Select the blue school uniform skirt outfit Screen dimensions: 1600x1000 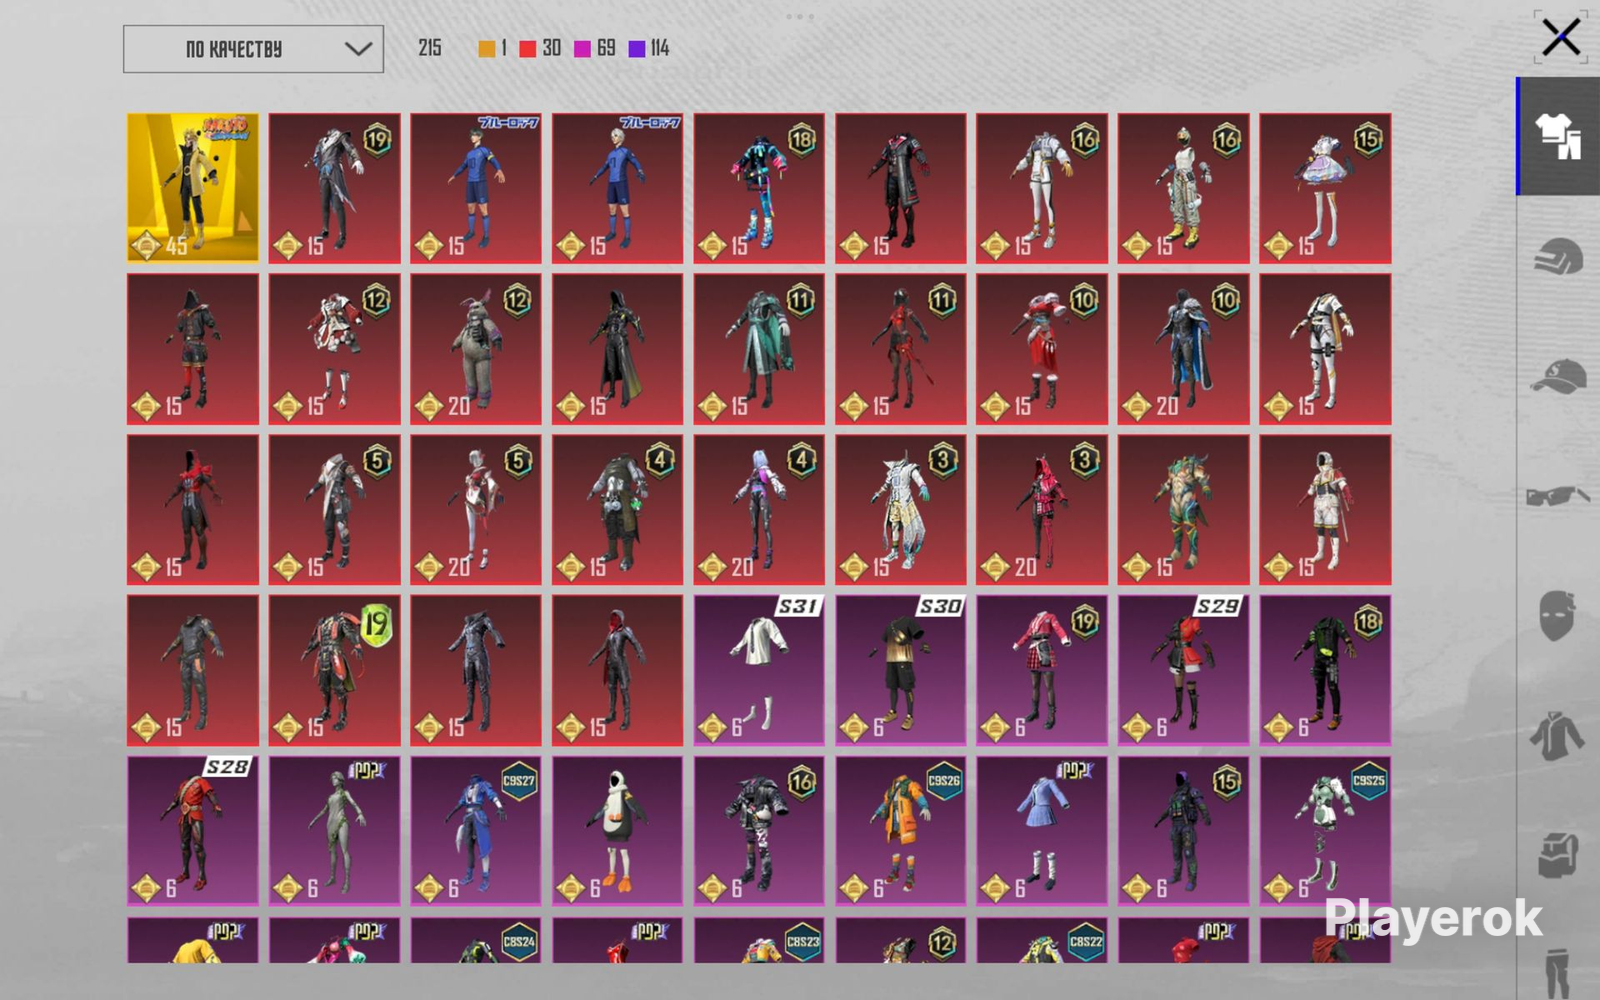tap(1042, 831)
